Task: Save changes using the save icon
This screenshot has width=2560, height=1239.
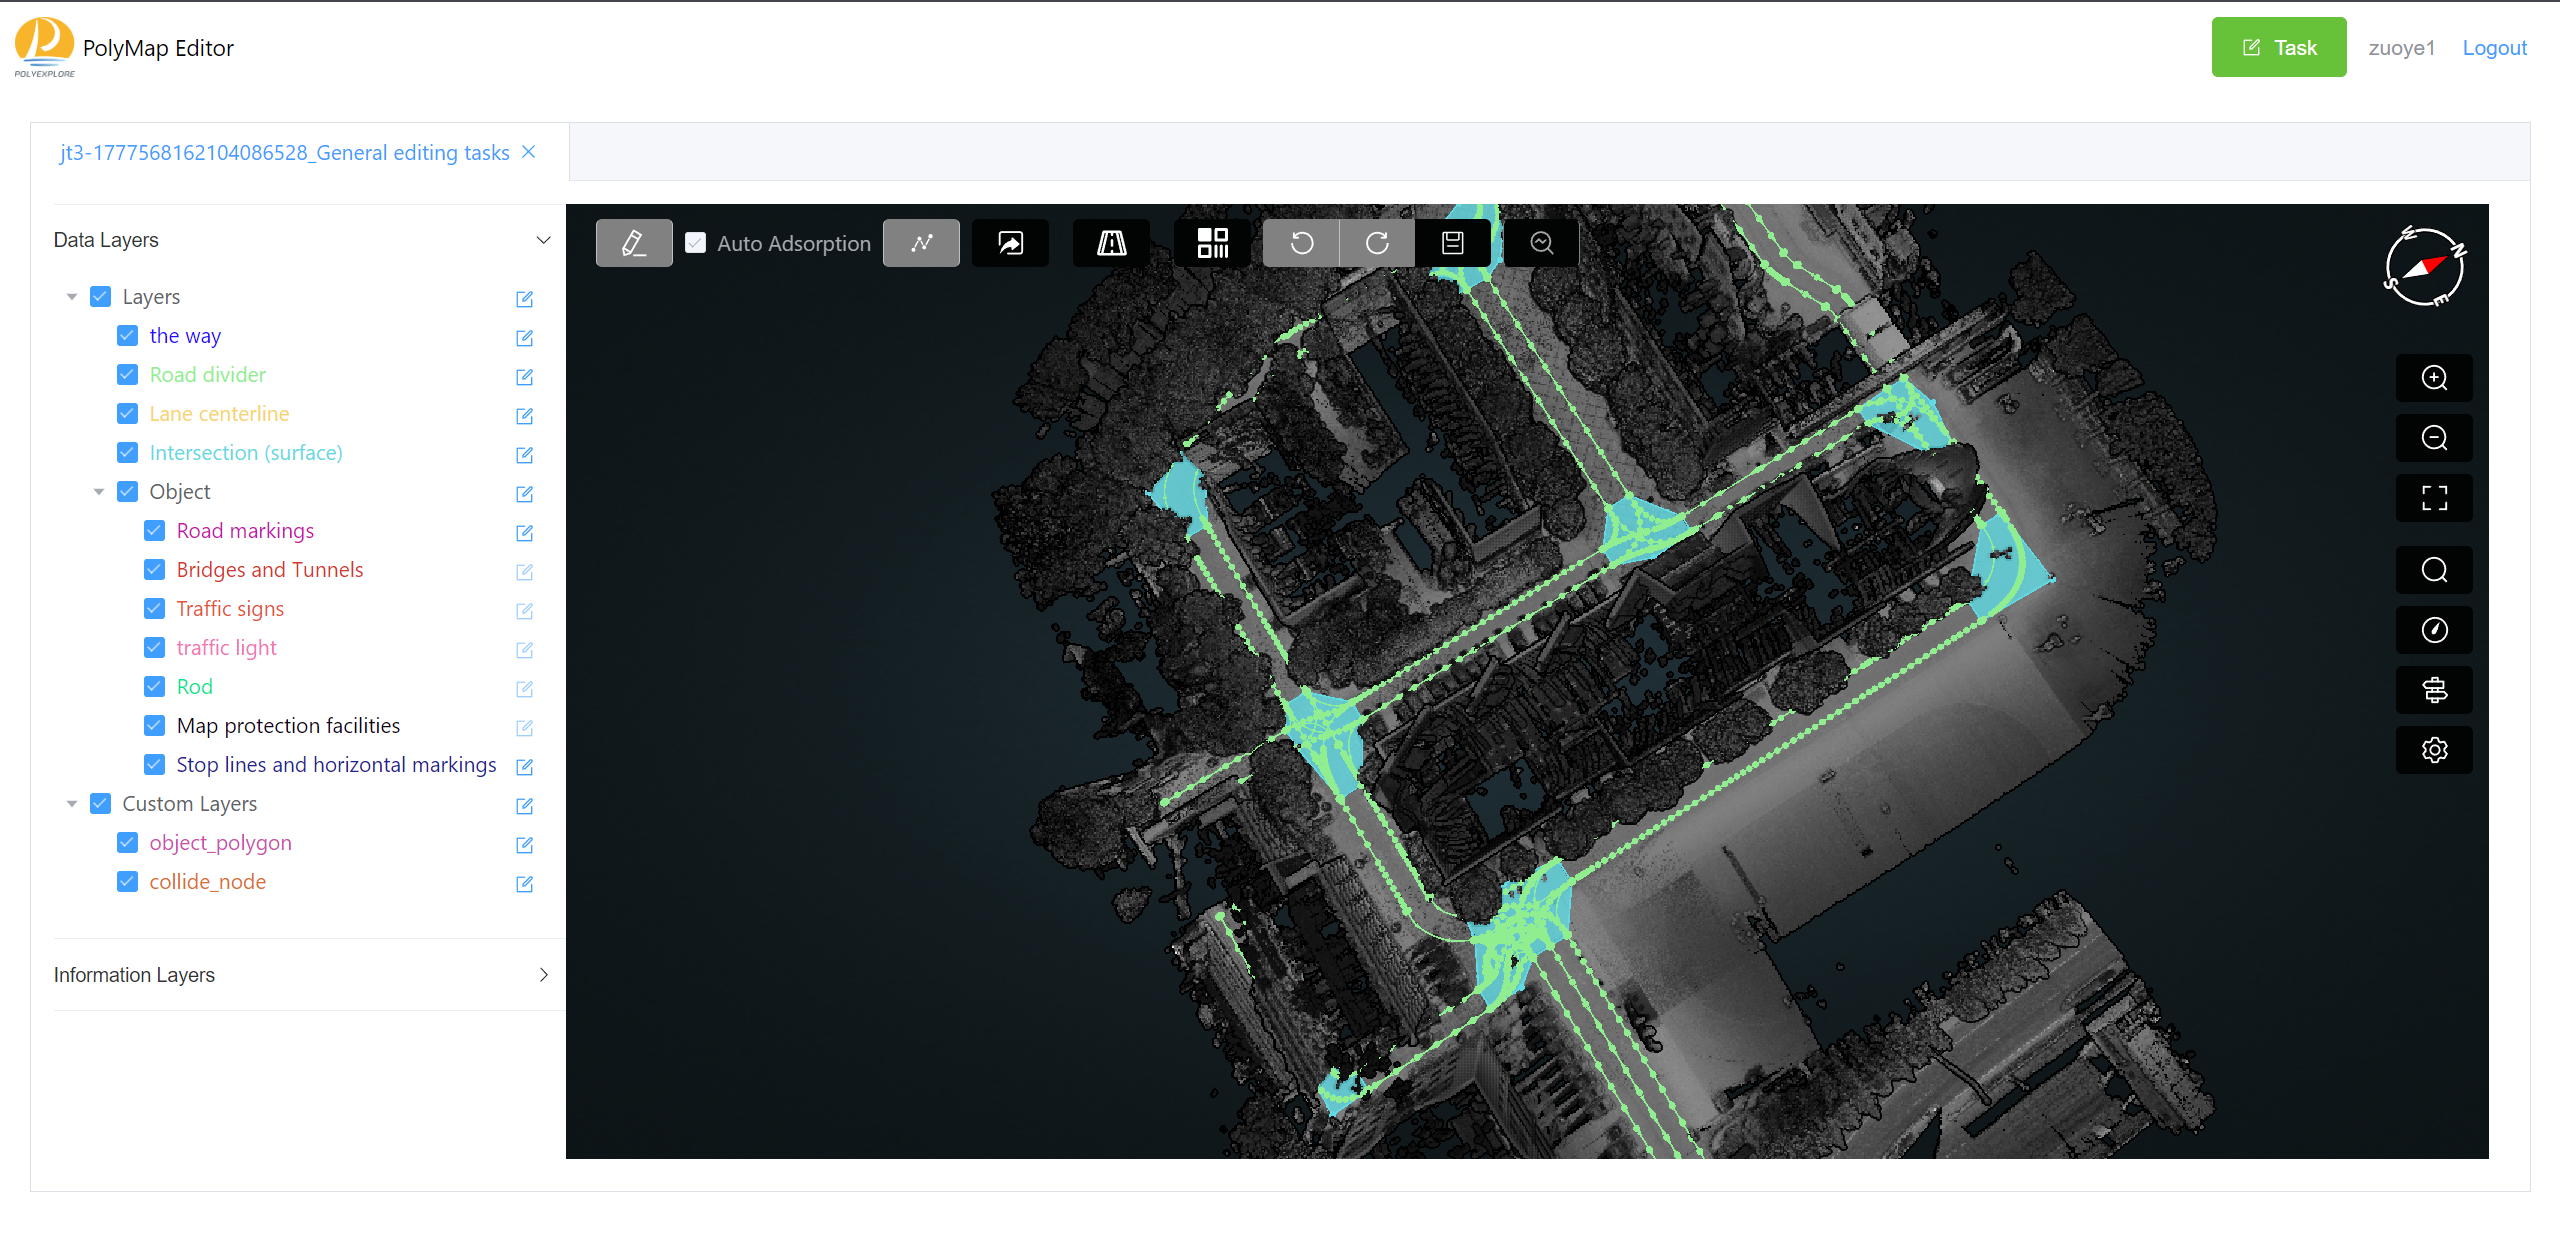Action: tap(1453, 242)
